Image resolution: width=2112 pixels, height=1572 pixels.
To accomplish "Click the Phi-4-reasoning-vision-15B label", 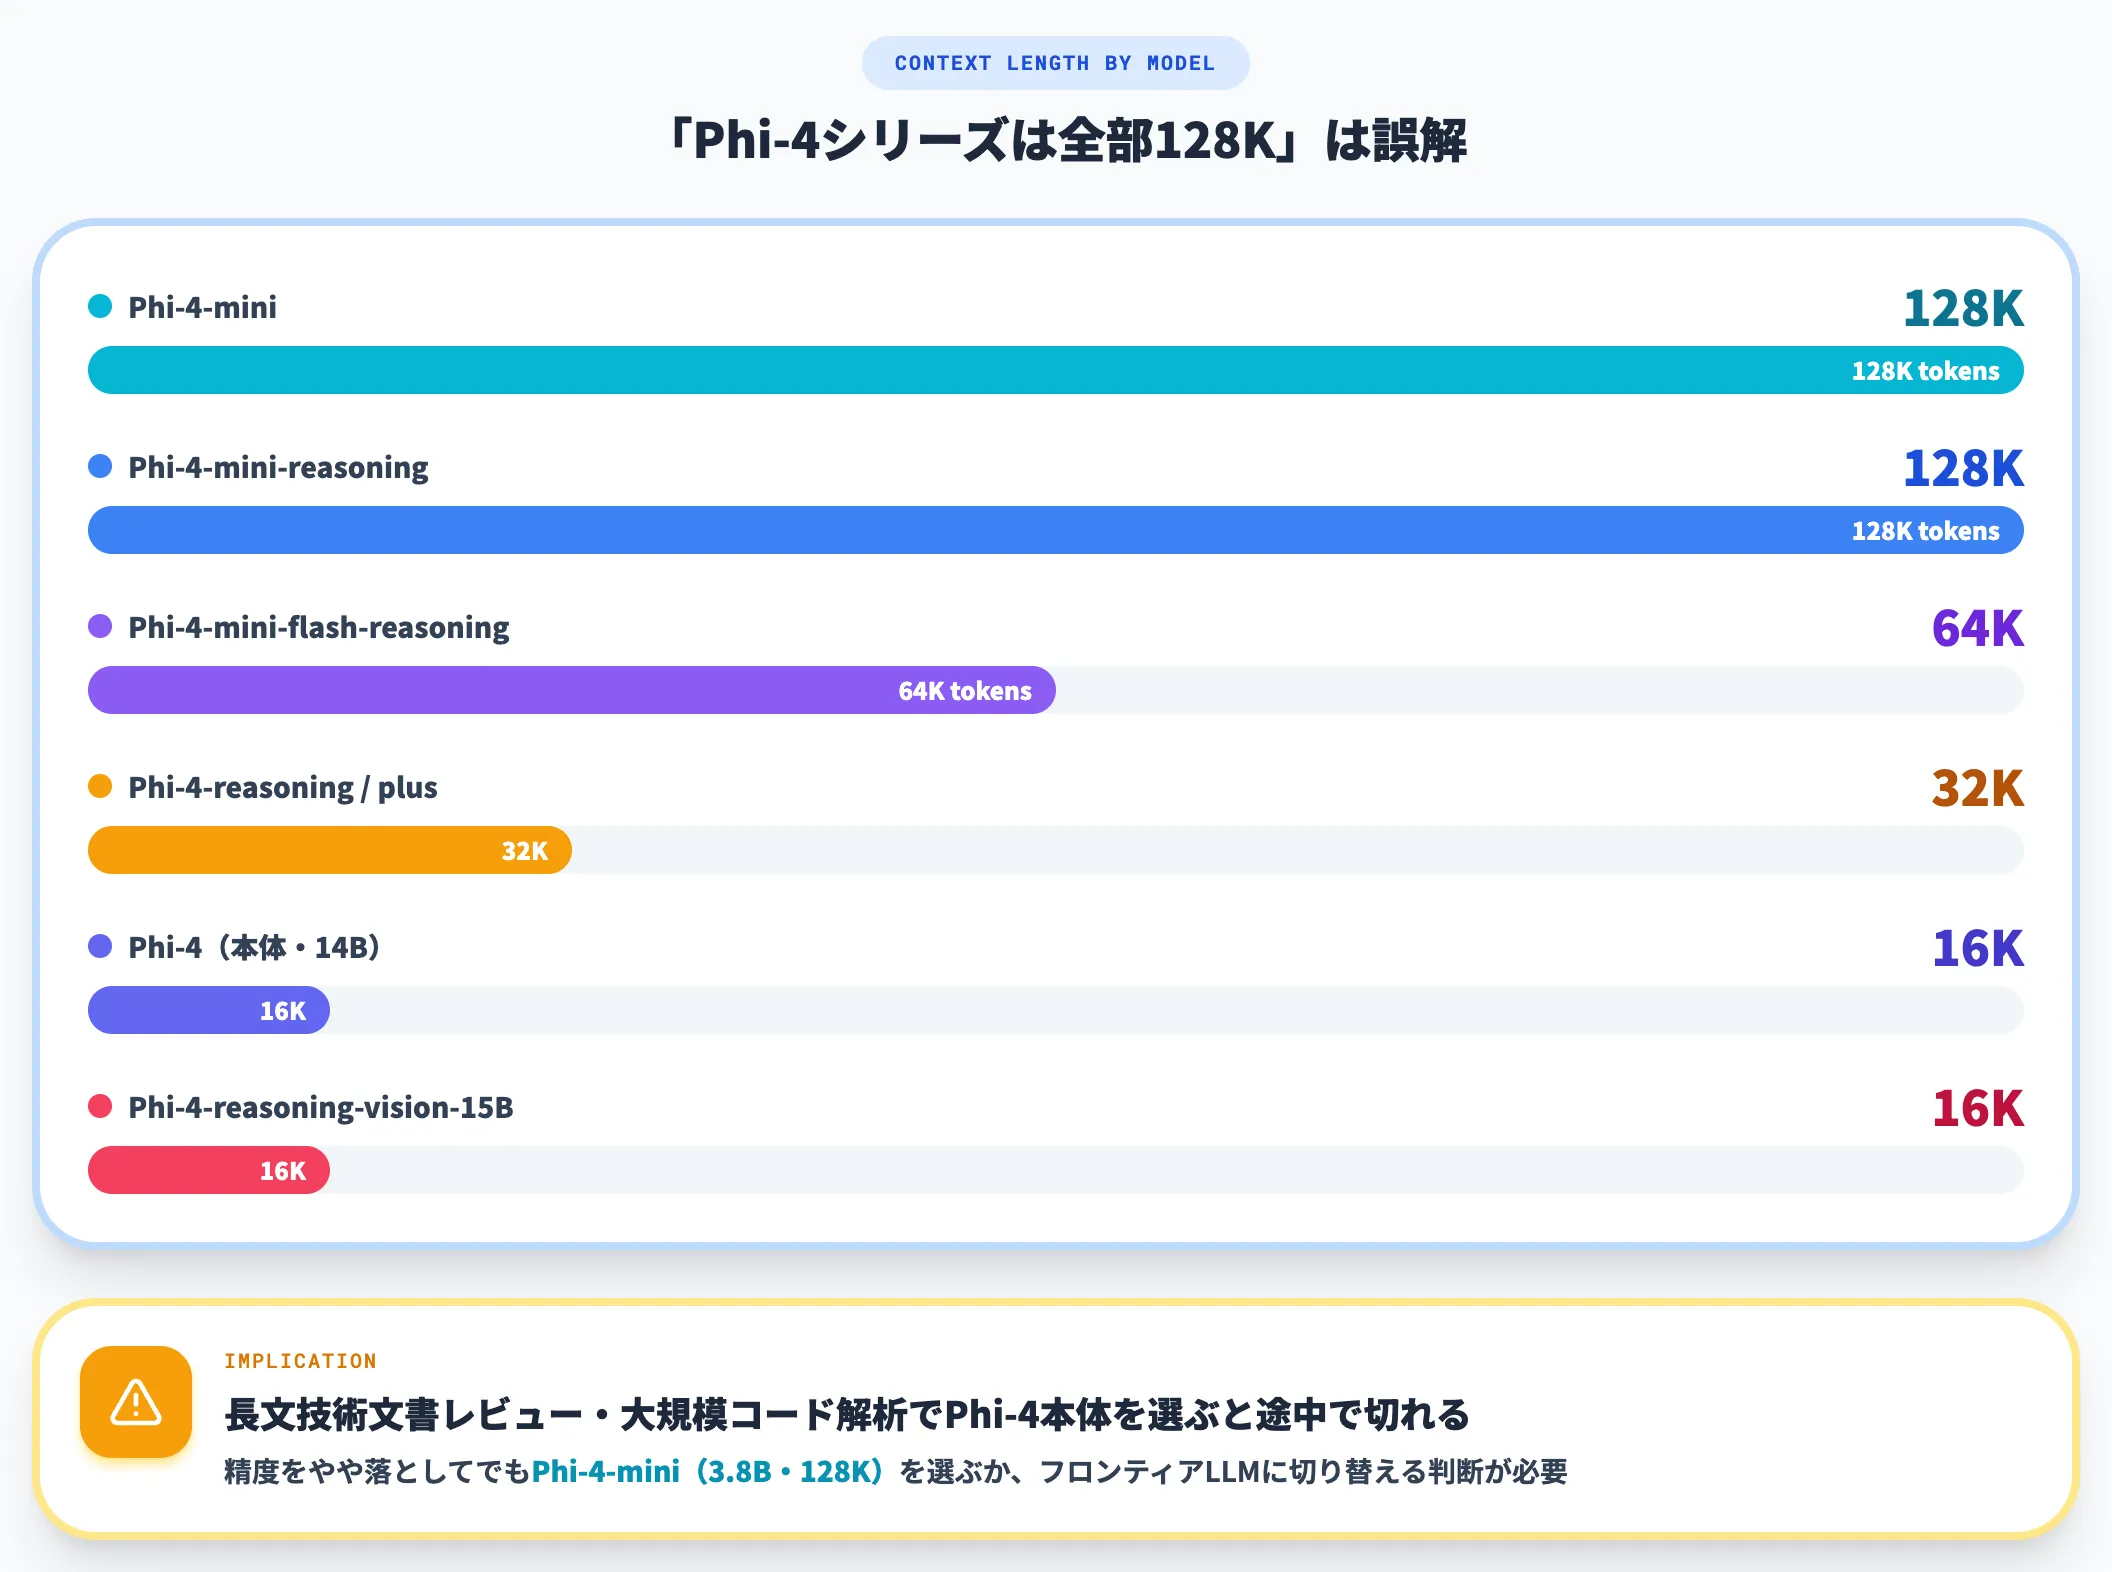I will coord(321,1107).
